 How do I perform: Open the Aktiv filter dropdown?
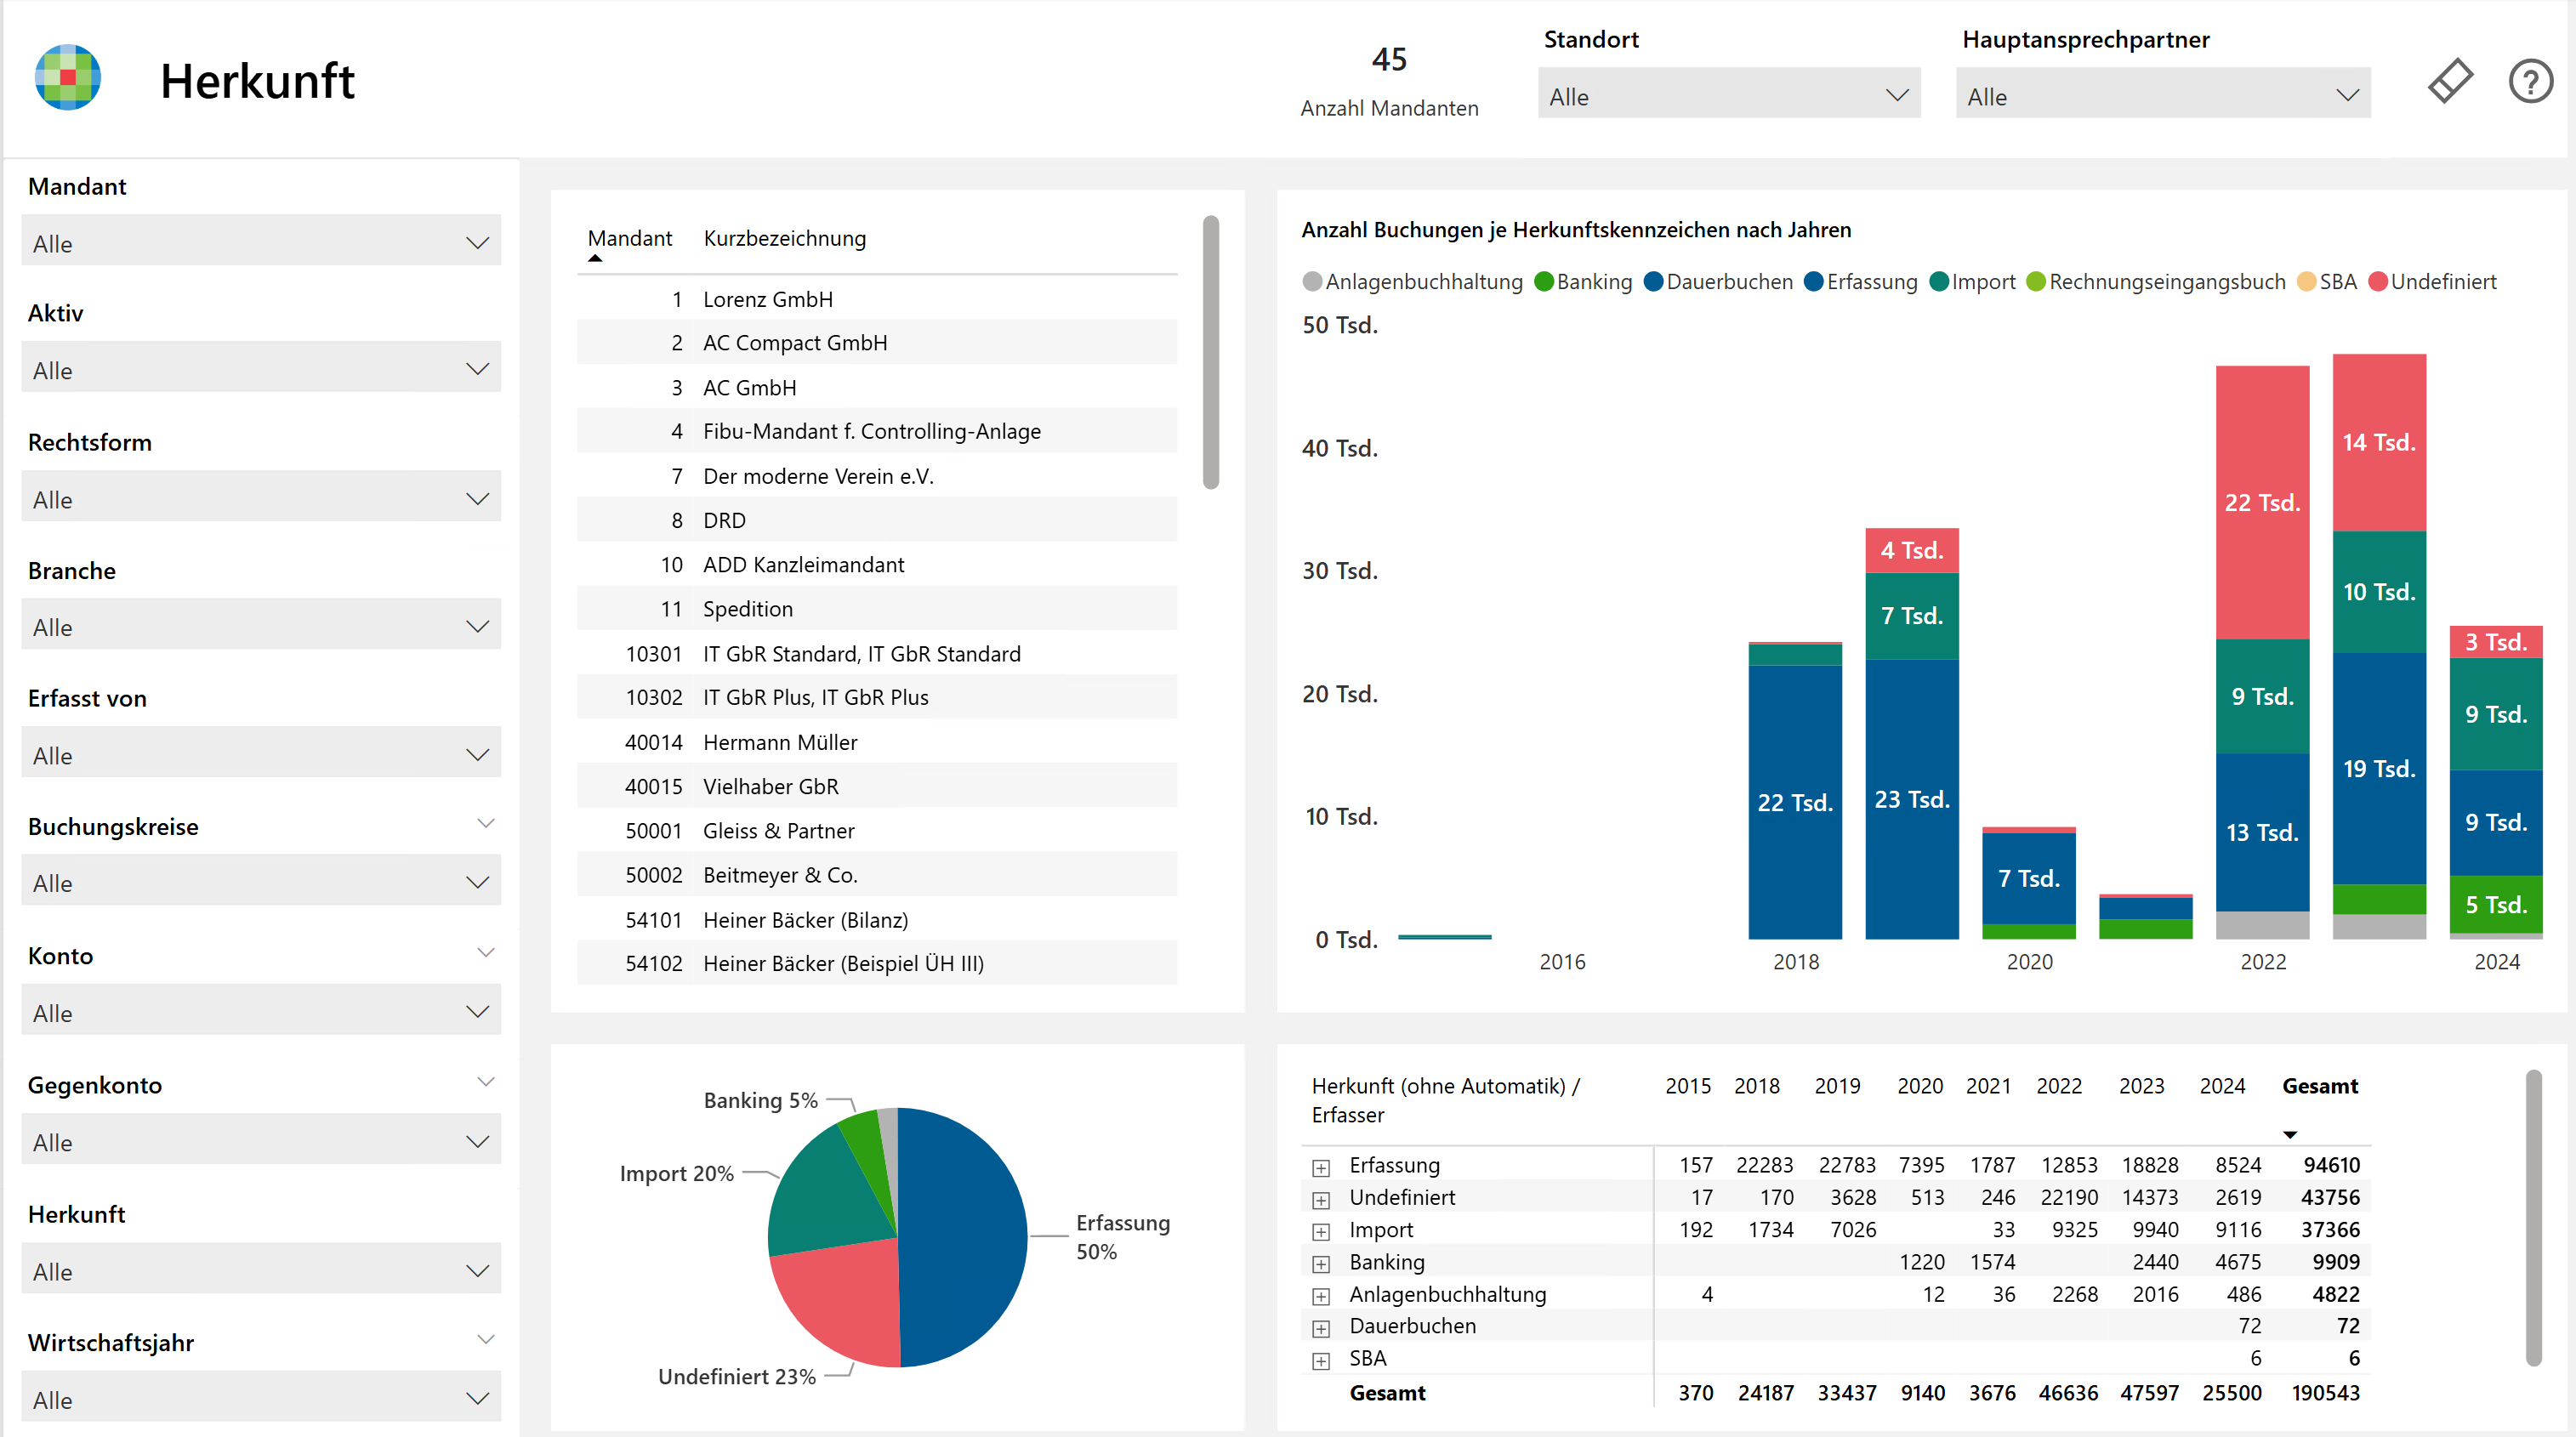click(x=261, y=369)
